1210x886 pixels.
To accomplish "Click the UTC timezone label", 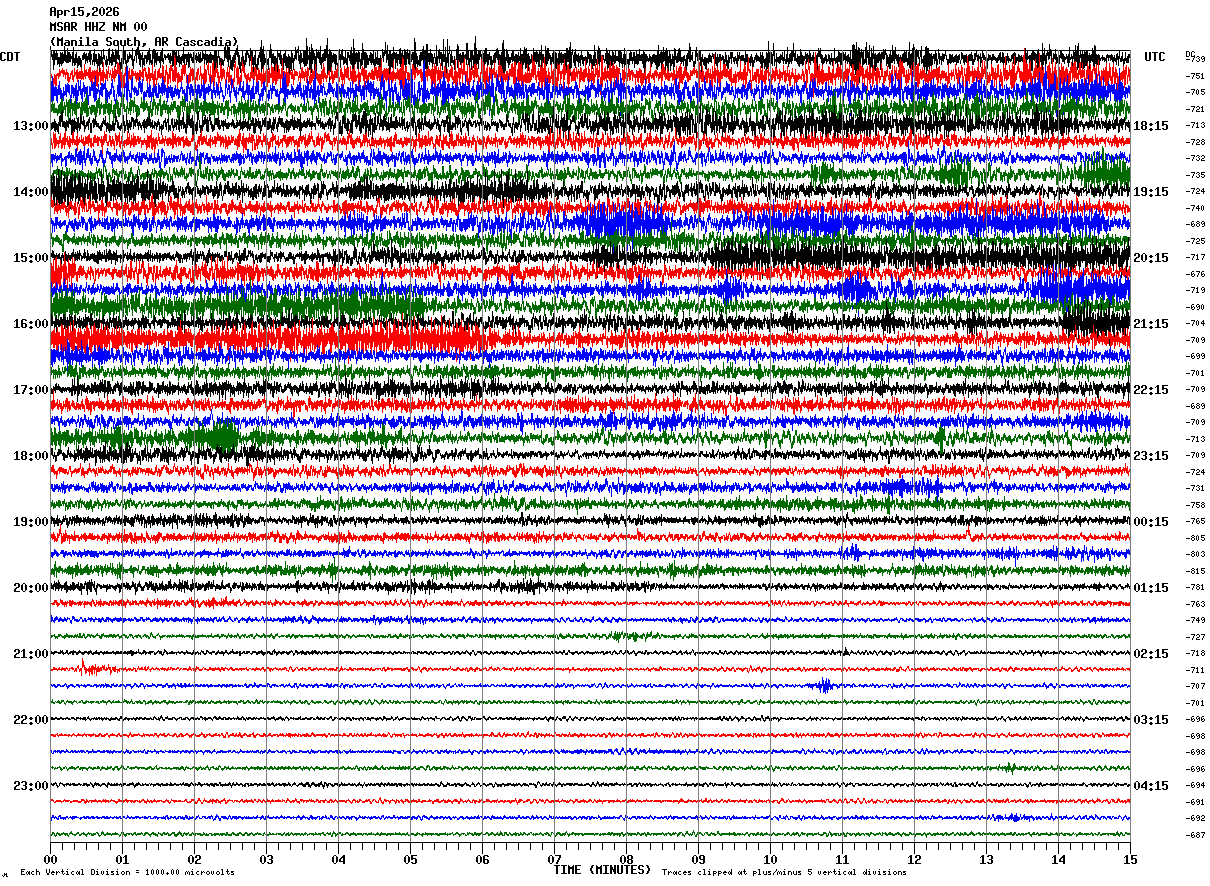I will pyautogui.click(x=1155, y=57).
